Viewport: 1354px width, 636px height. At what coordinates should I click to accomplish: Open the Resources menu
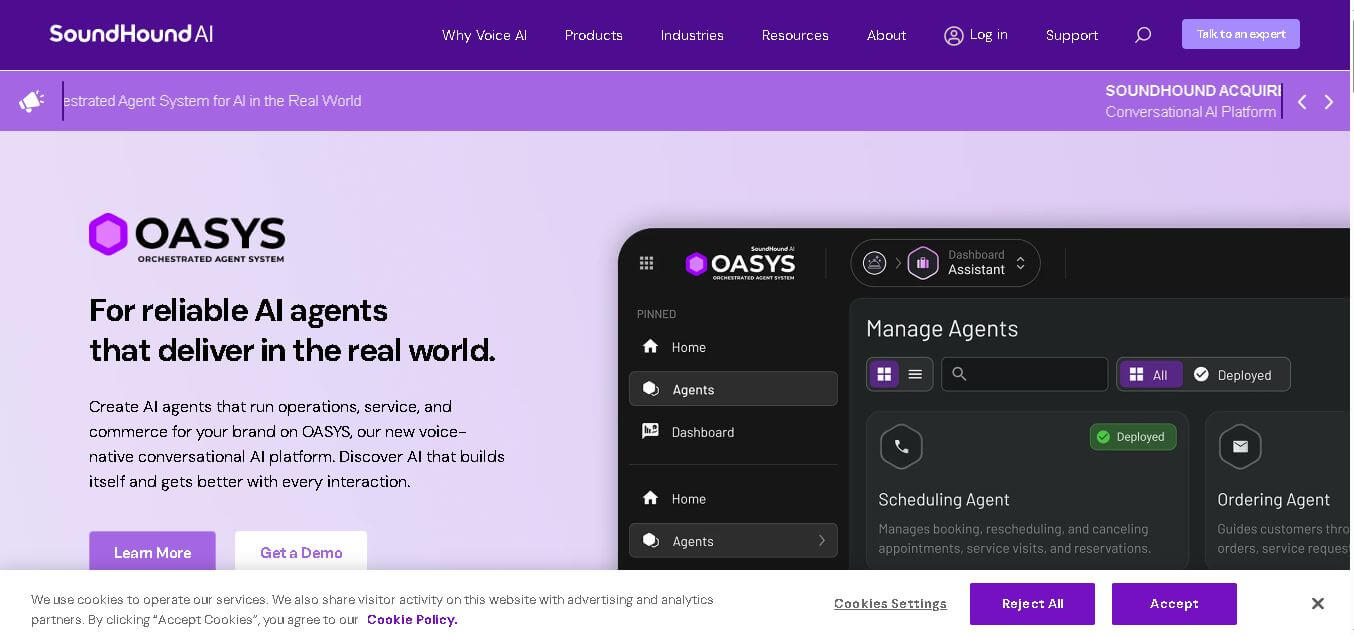pyautogui.click(x=795, y=35)
